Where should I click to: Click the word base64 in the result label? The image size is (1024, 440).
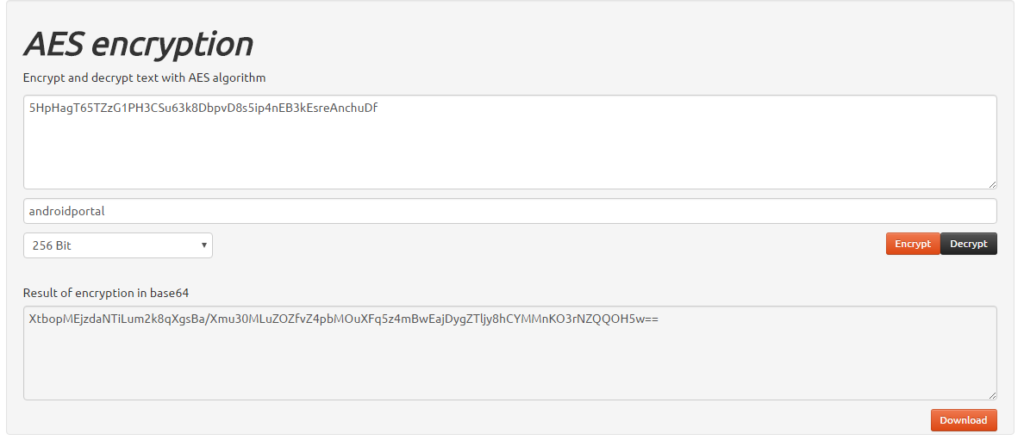(x=171, y=293)
